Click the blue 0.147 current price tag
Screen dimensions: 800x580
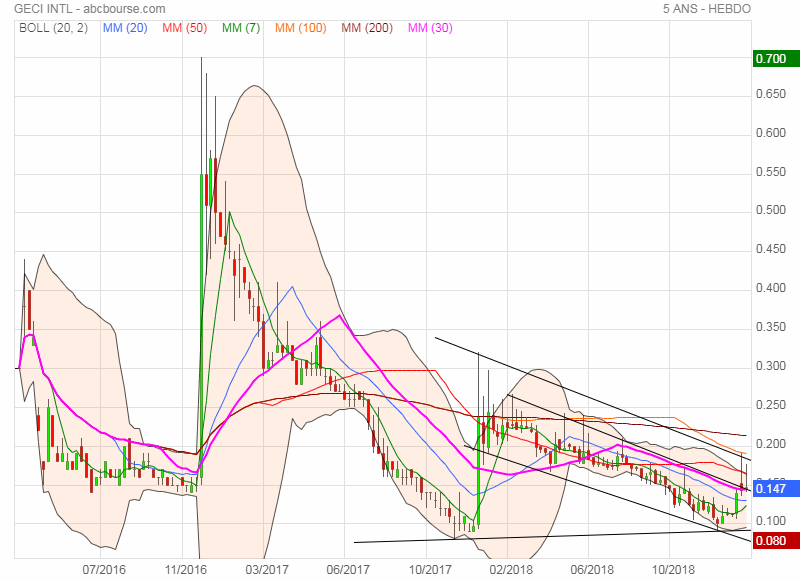776,489
